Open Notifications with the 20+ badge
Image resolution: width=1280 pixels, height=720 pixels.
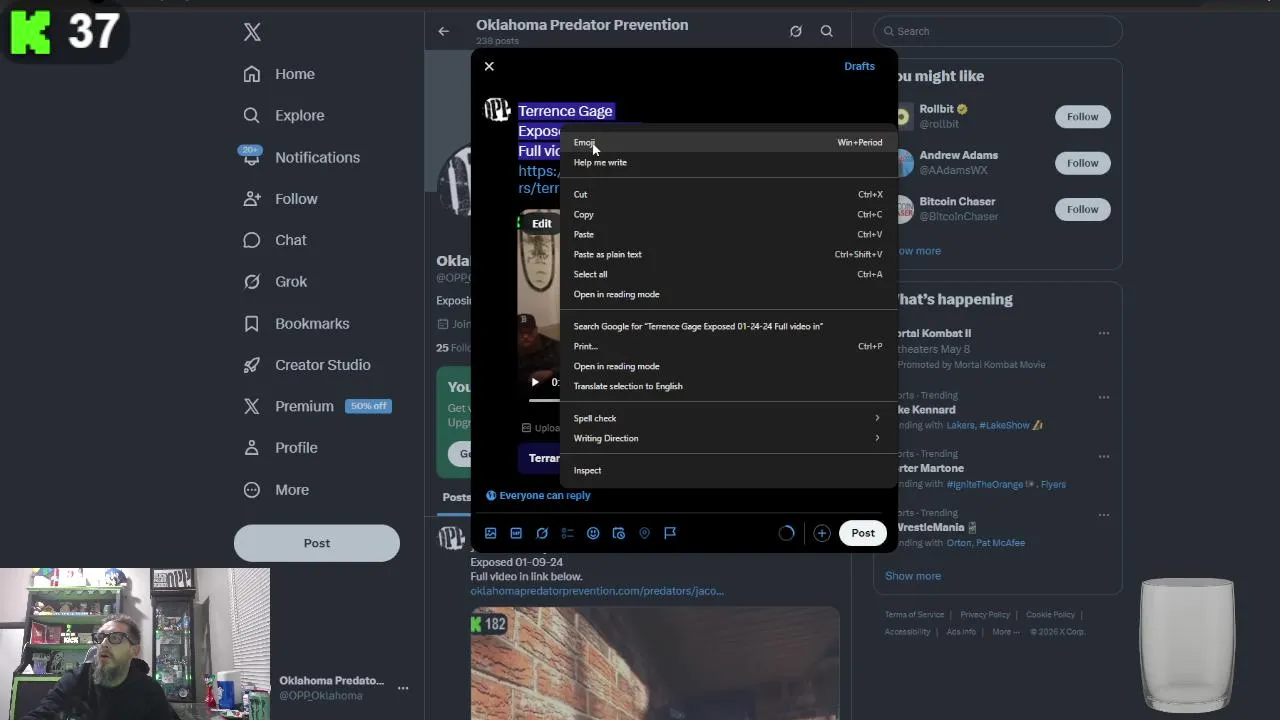(301, 157)
